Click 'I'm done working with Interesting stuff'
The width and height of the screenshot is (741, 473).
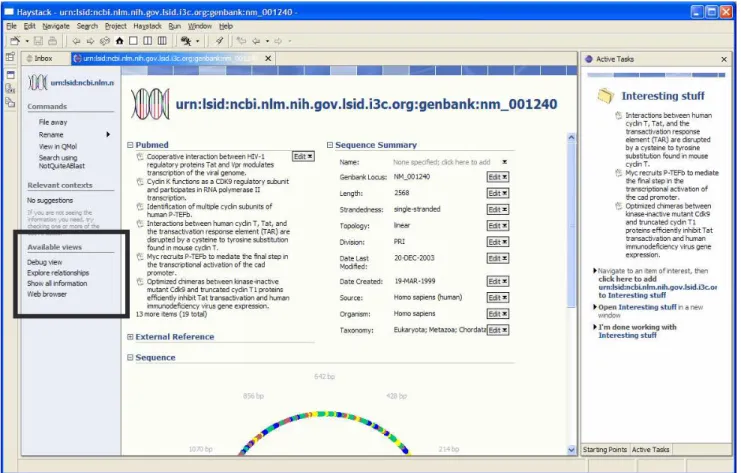637,331
